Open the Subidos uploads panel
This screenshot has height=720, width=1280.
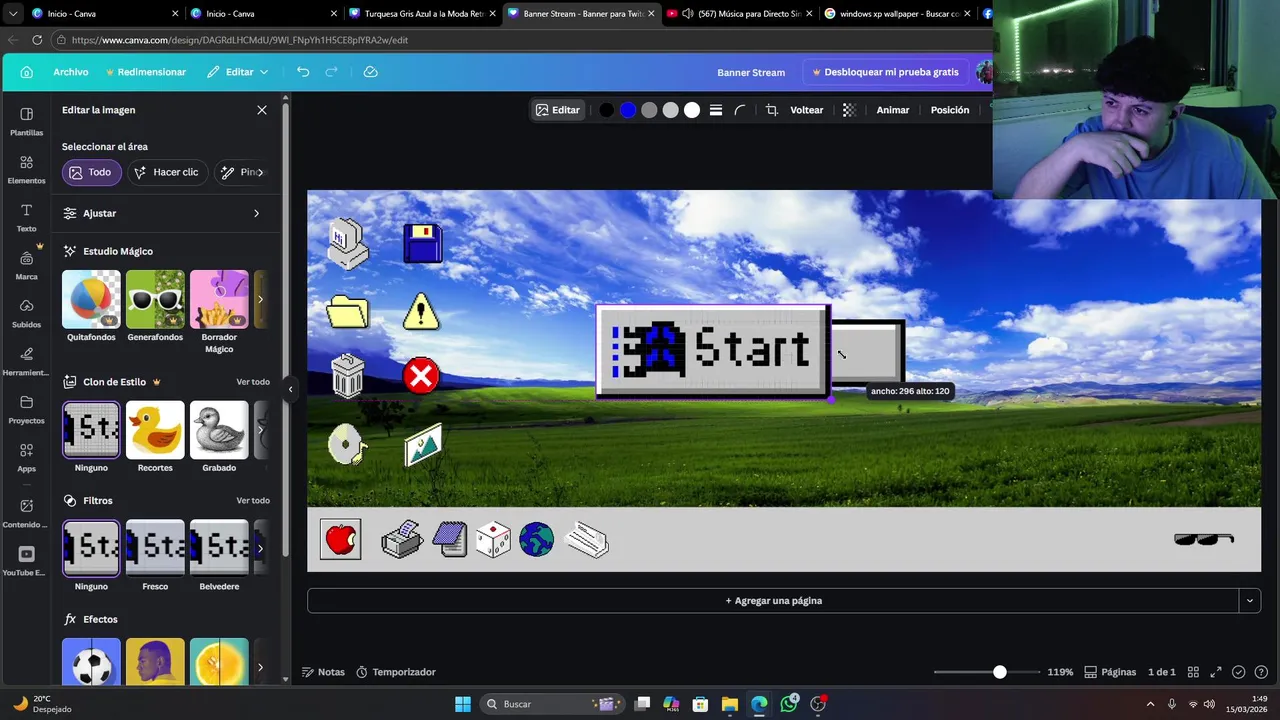(26, 313)
